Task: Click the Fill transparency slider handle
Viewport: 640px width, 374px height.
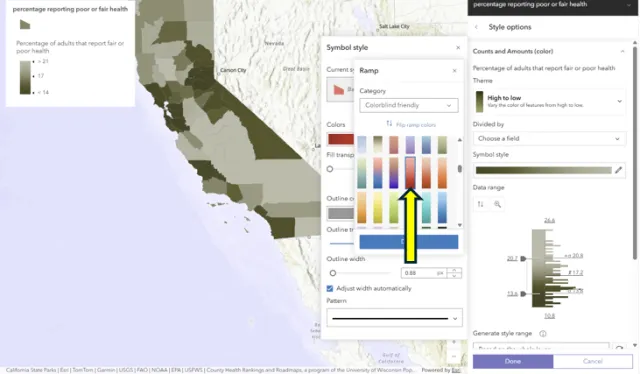Action: click(x=330, y=169)
